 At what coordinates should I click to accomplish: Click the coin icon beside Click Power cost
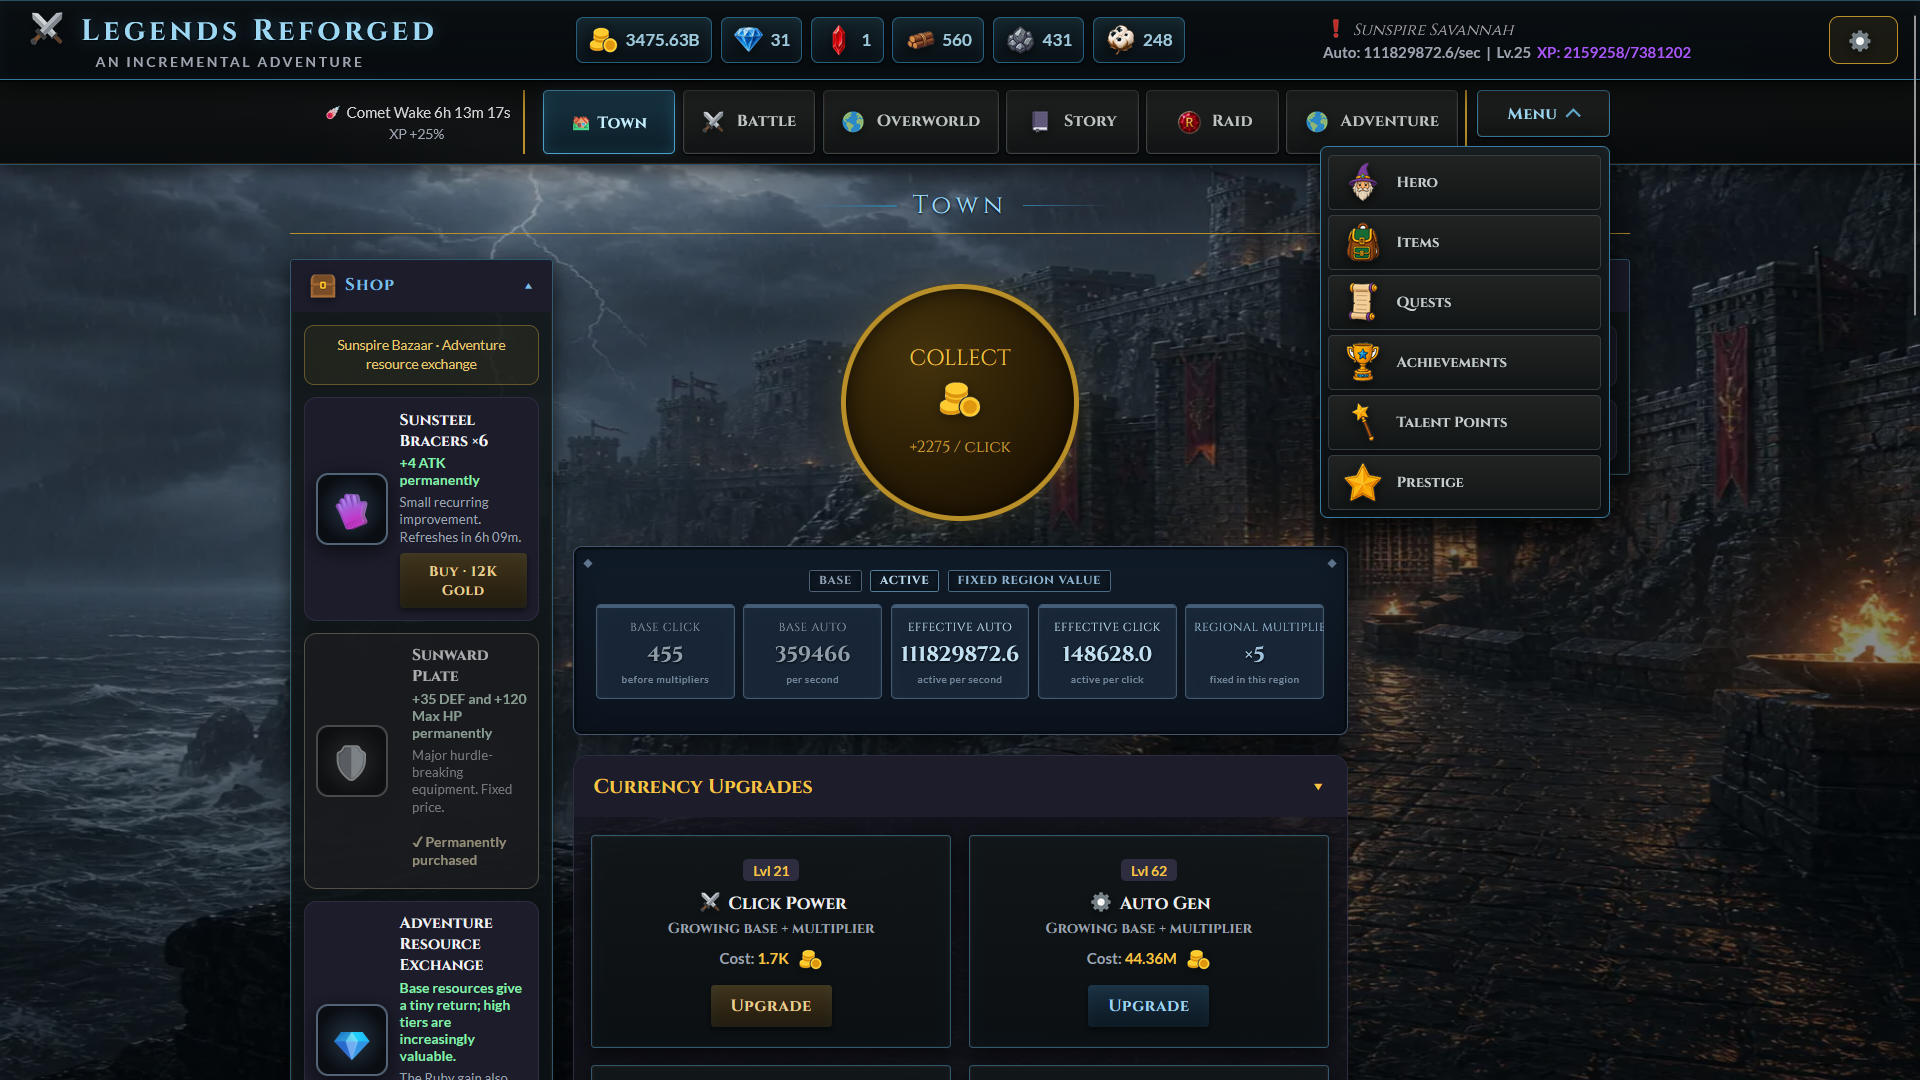[810, 959]
